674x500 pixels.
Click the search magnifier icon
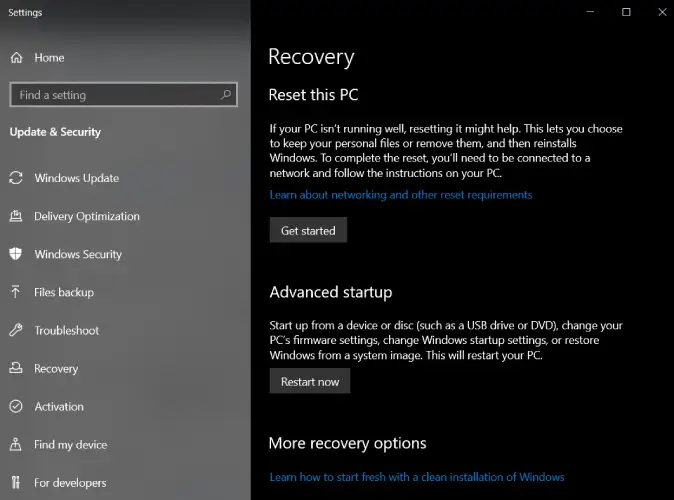tap(227, 95)
